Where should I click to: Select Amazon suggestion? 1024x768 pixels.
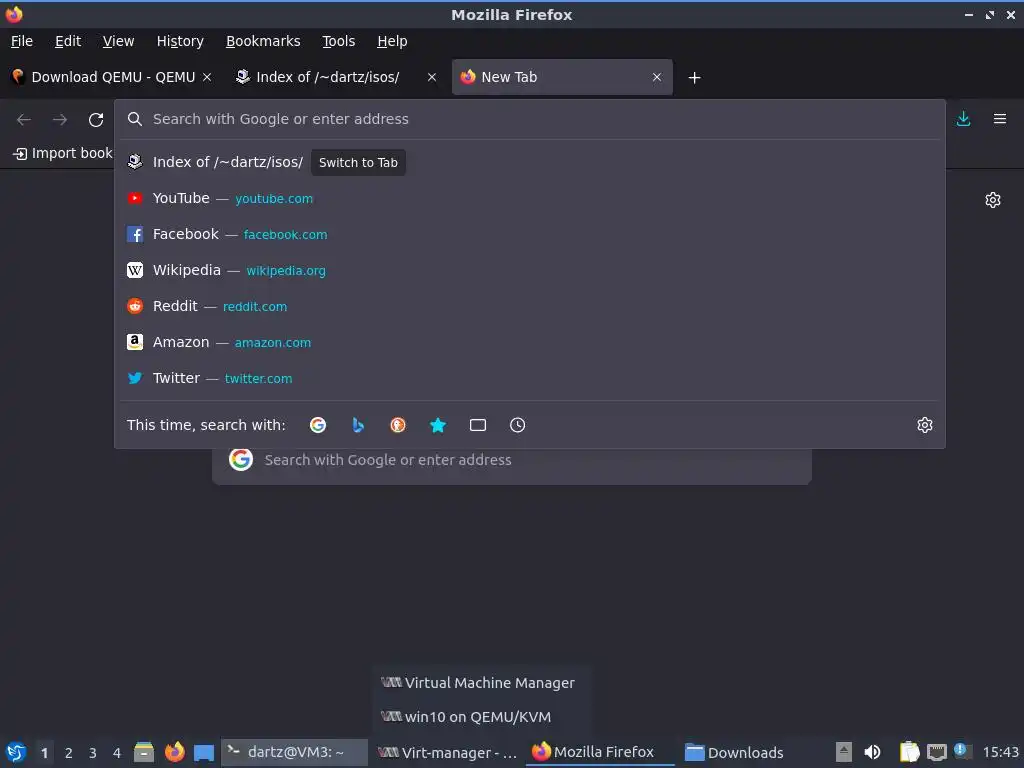tap(529, 342)
